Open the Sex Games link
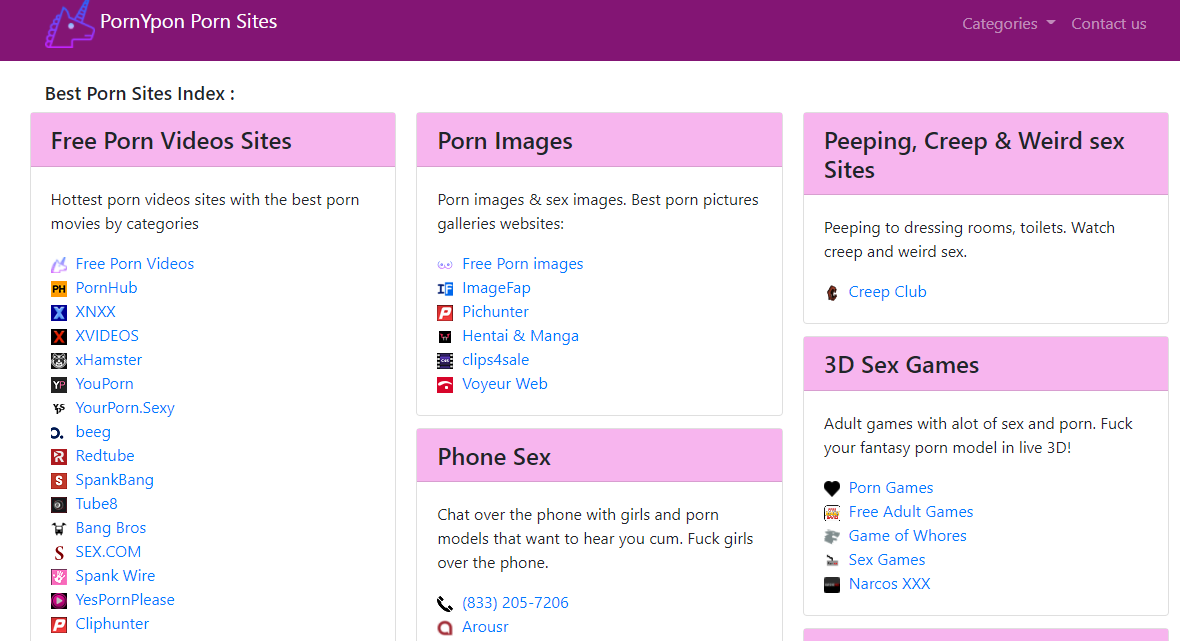1180x641 pixels. click(x=887, y=560)
